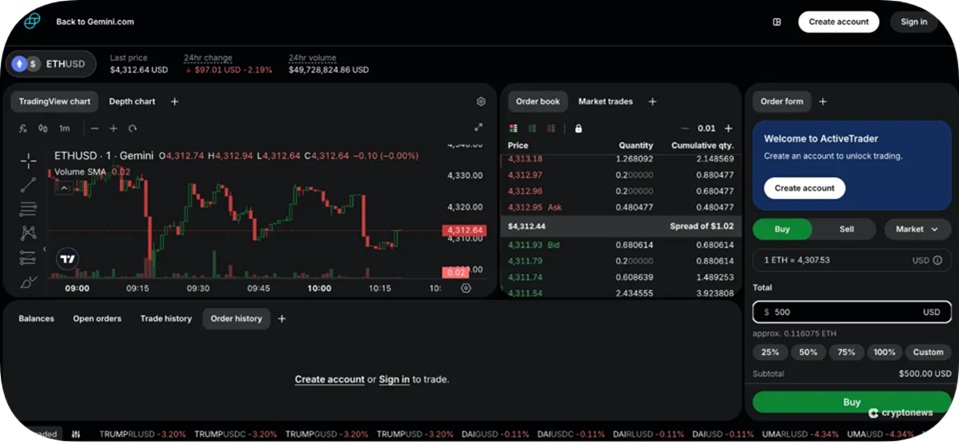The image size is (959, 442).
Task: Open the ETHUSD pair selector
Action: [x=51, y=64]
